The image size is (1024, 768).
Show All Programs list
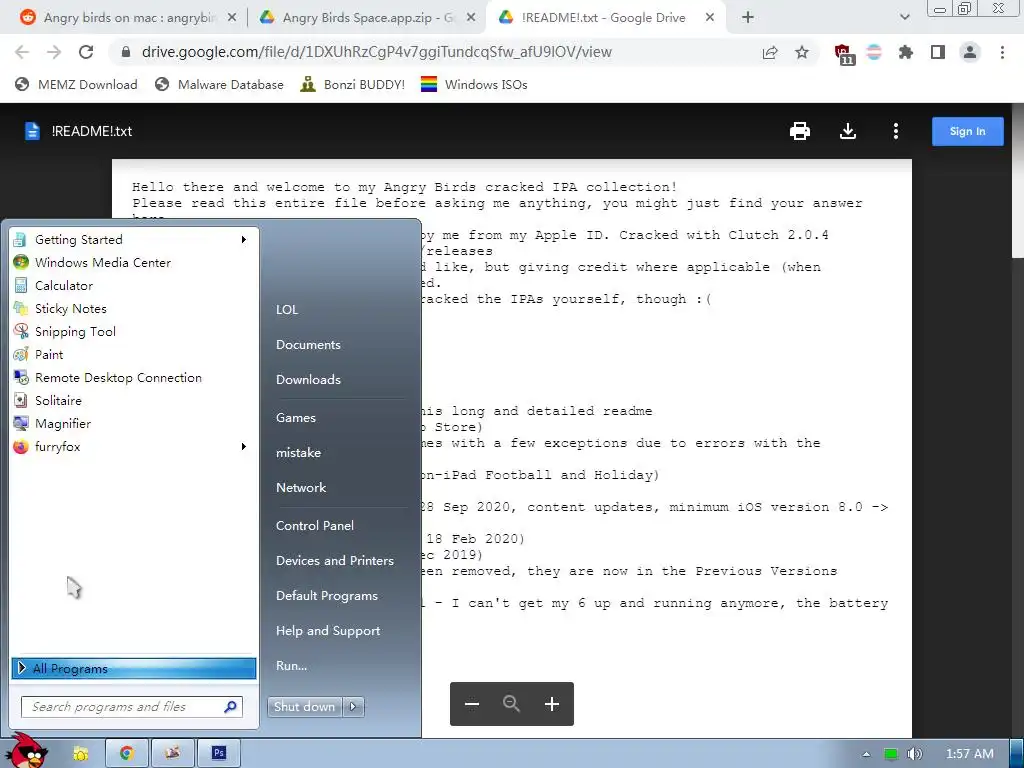coord(133,668)
